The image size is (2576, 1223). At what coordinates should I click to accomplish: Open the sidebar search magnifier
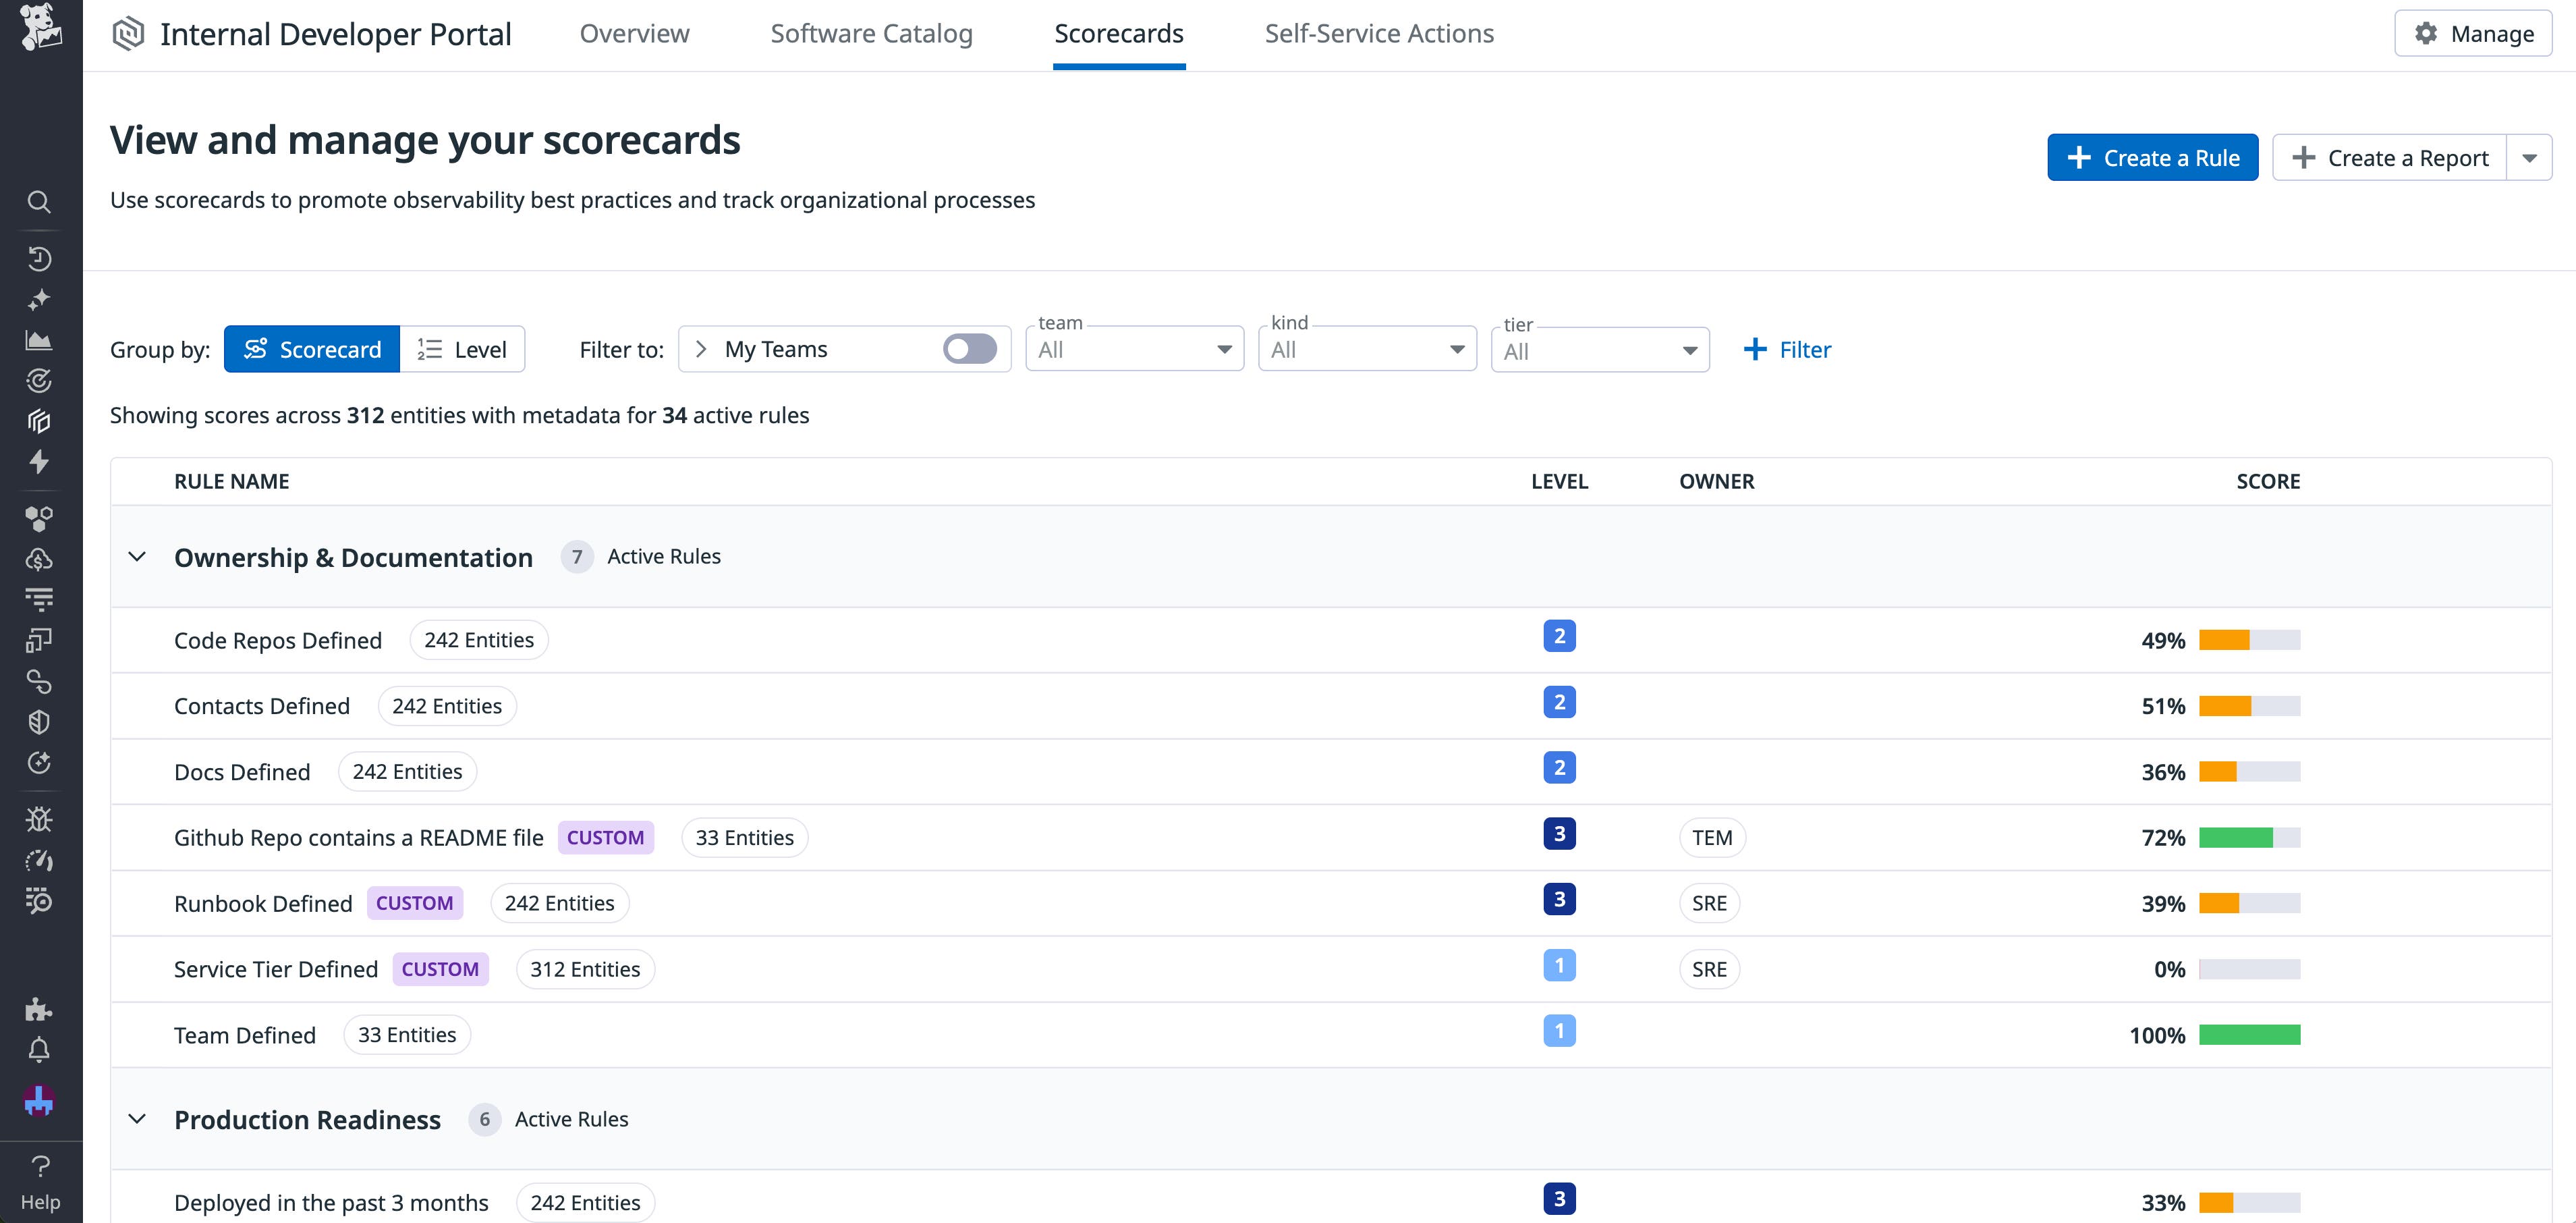coord(40,201)
